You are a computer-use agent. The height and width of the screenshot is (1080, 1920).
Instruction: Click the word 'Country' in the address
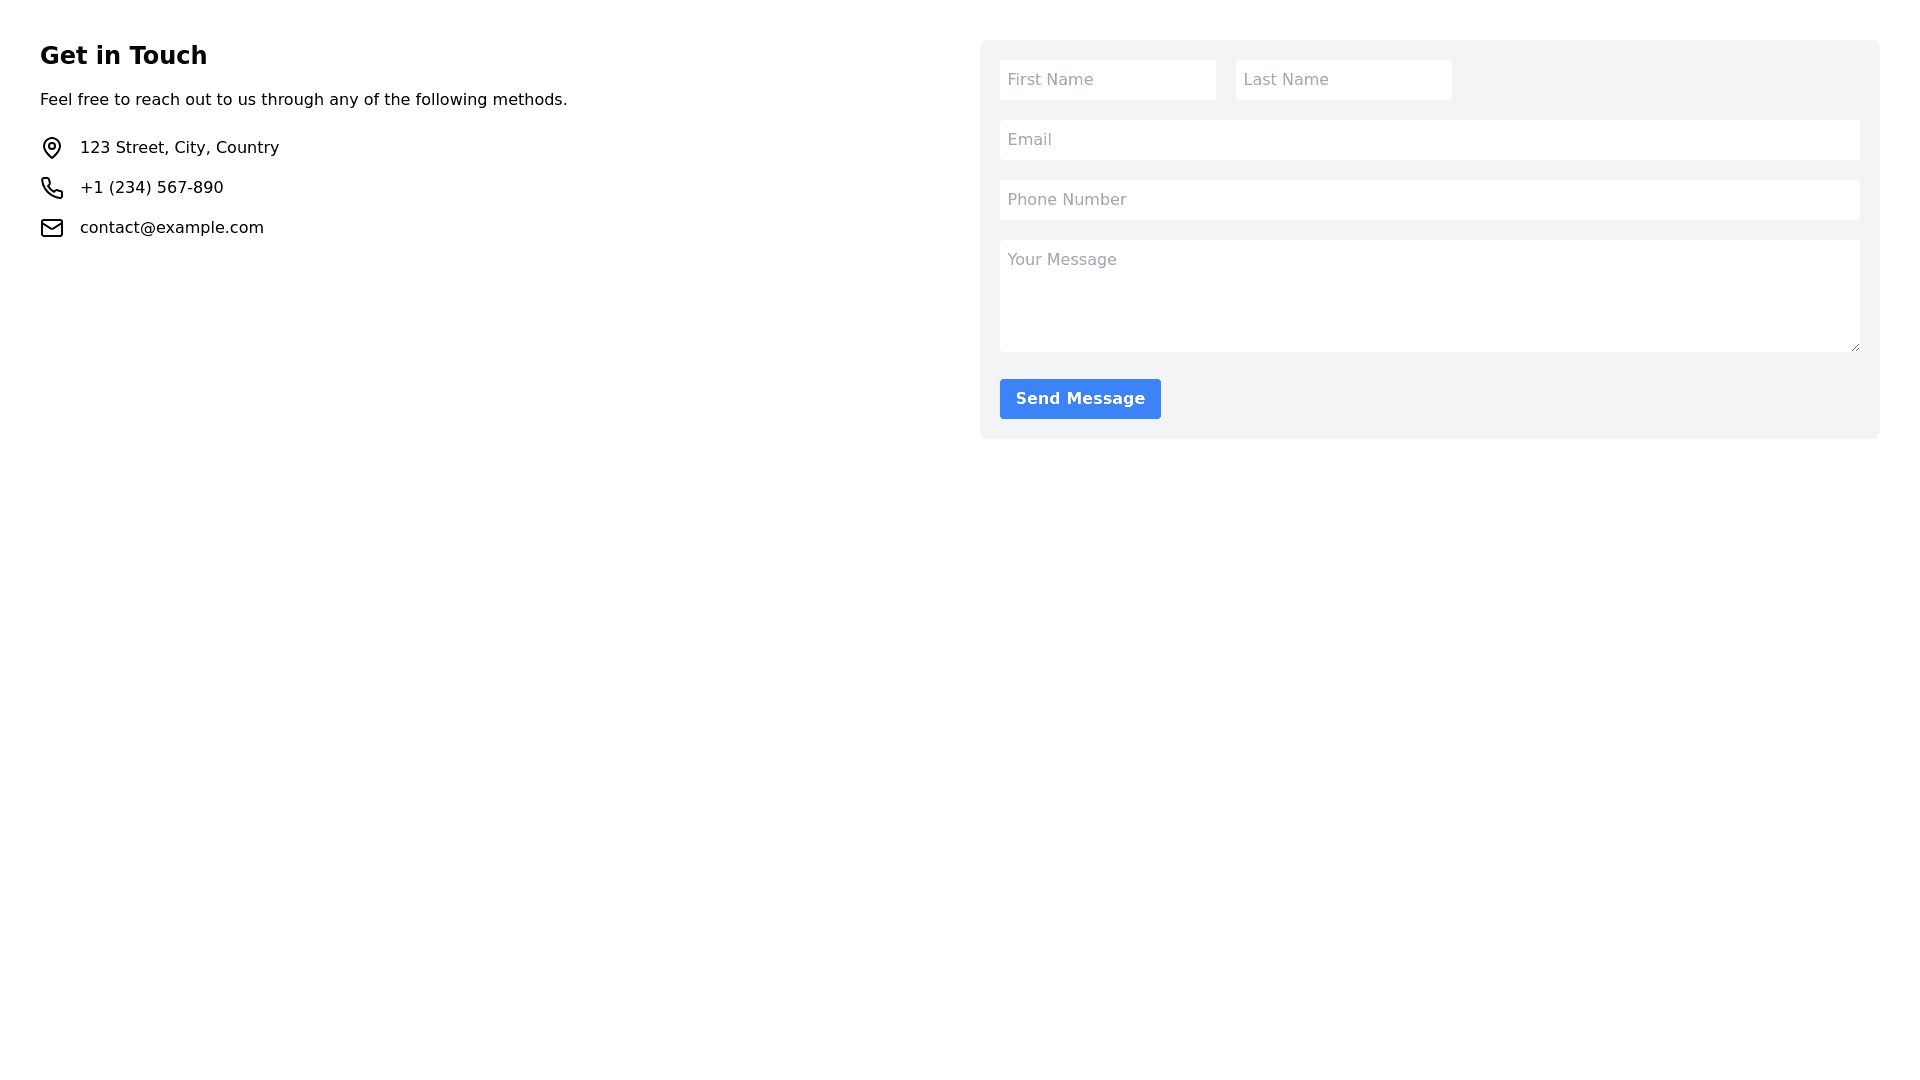247,148
